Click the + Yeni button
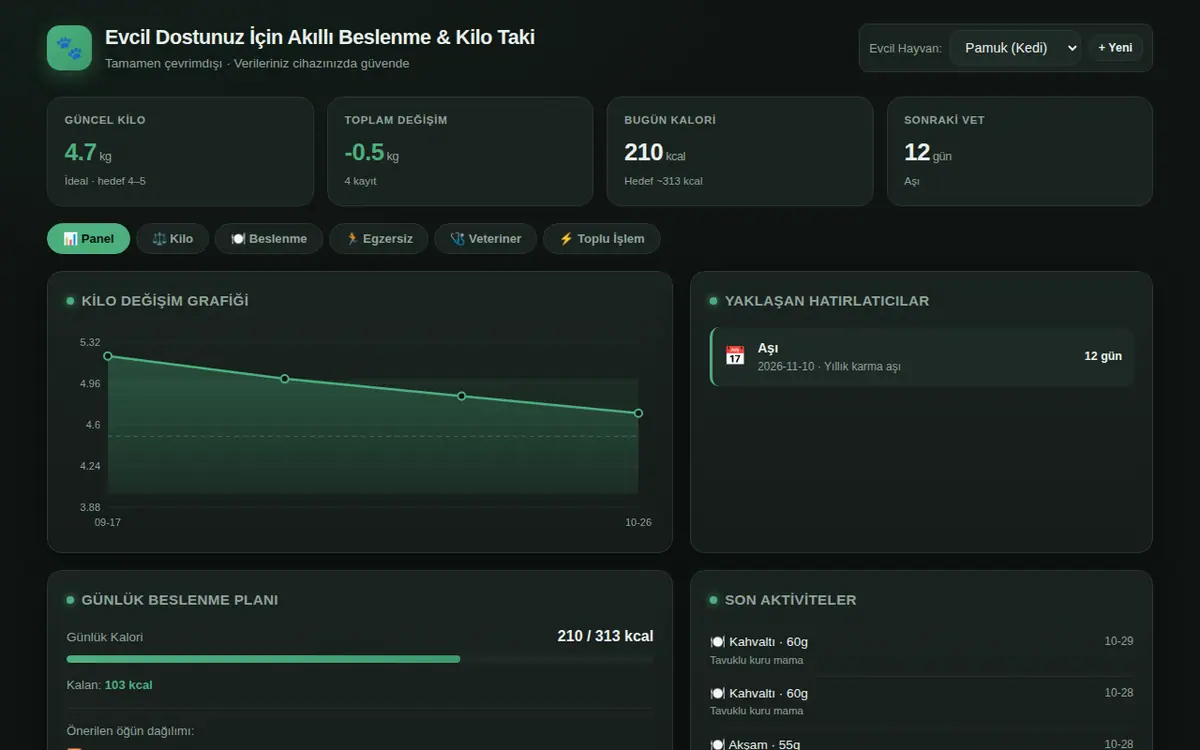Image resolution: width=1200 pixels, height=750 pixels. [x=1115, y=48]
